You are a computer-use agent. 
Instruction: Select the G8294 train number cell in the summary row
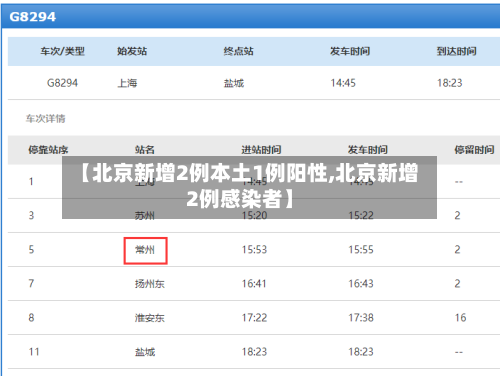pyautogui.click(x=62, y=83)
